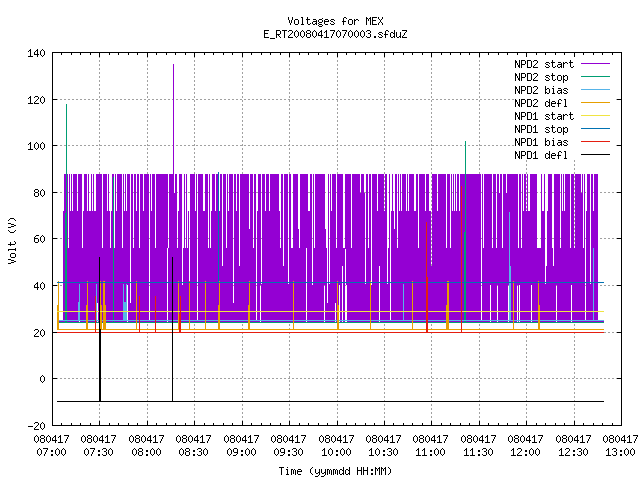Click the 'NPD2 defl' legend label

pyautogui.click(x=541, y=103)
